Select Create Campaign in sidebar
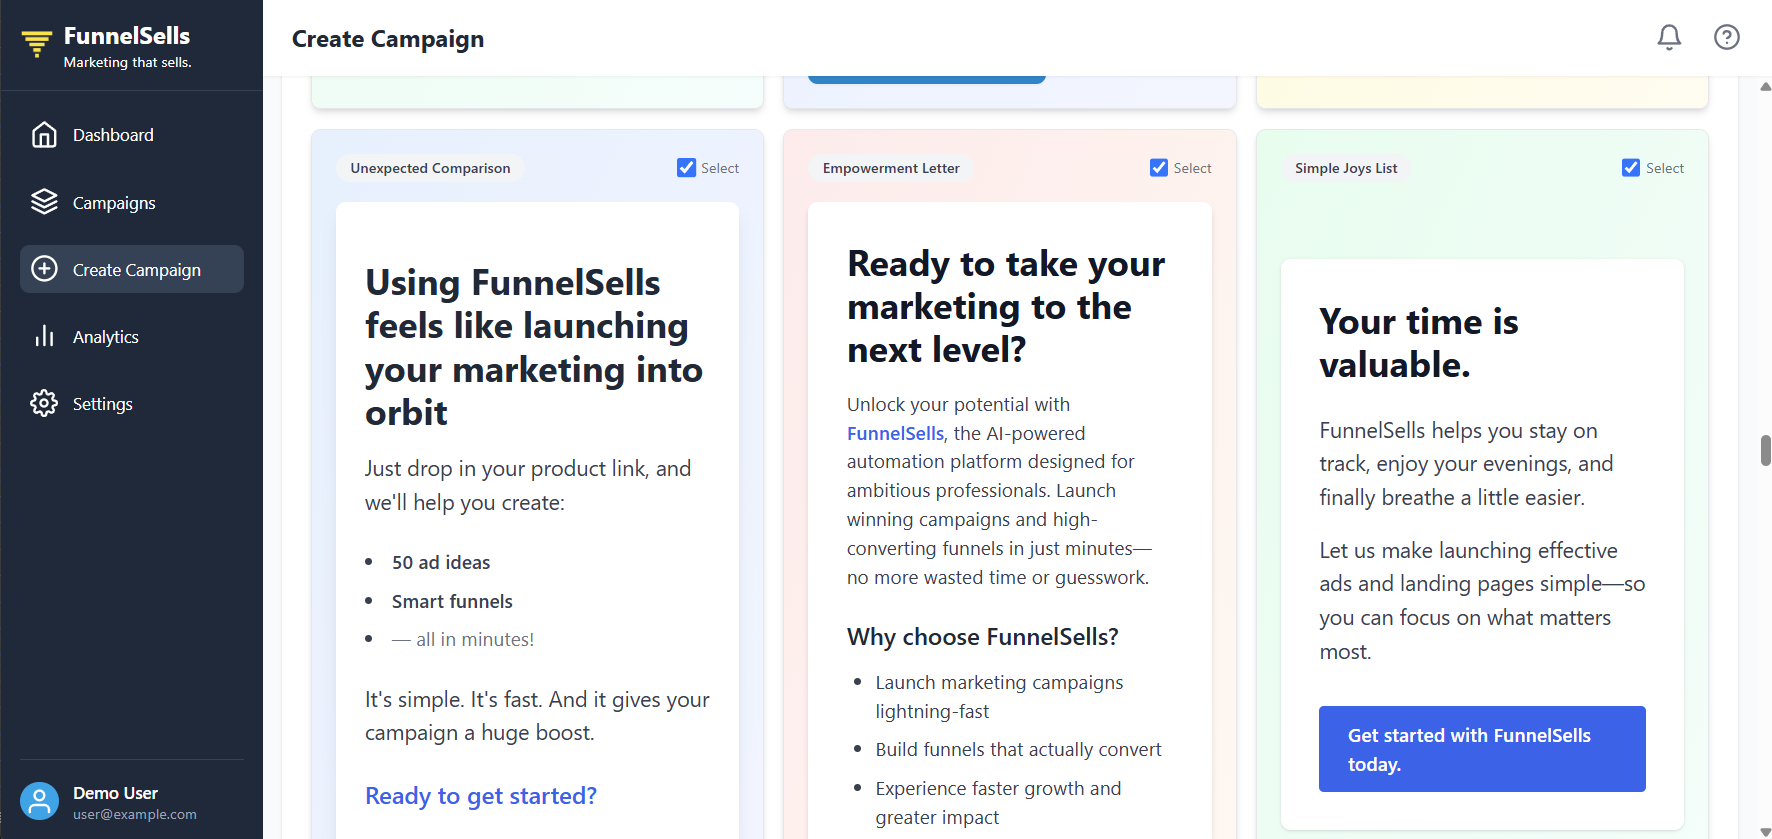Image resolution: width=1772 pixels, height=839 pixels. [x=132, y=269]
